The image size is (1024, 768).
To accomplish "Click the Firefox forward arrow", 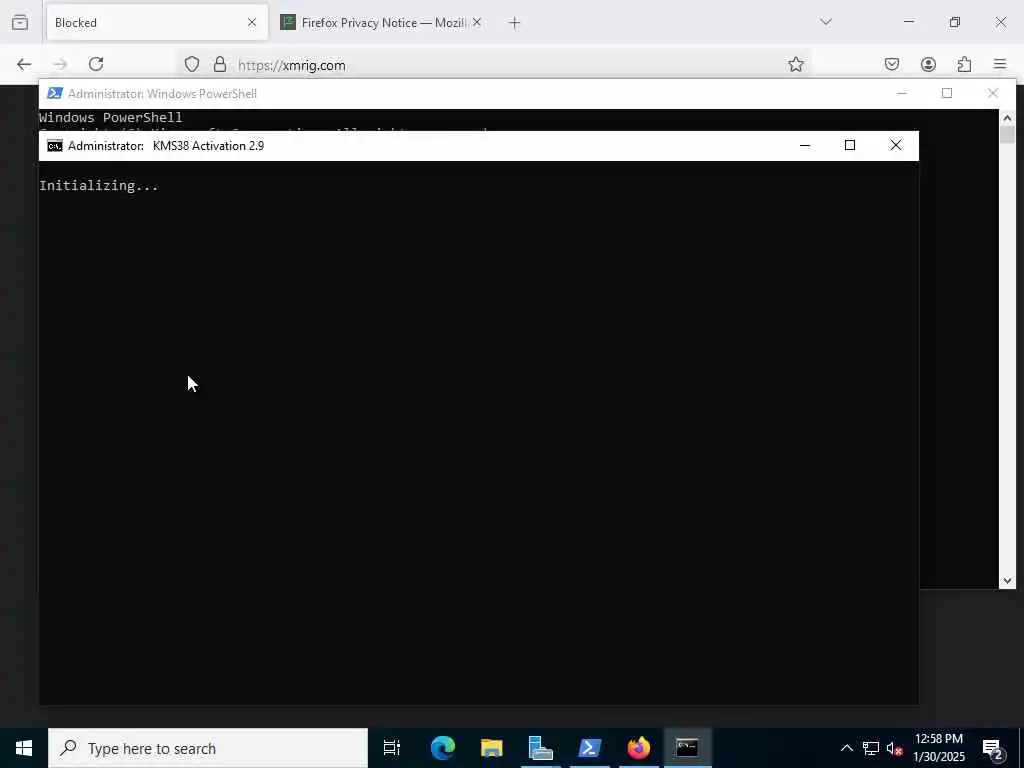I will pos(59,64).
